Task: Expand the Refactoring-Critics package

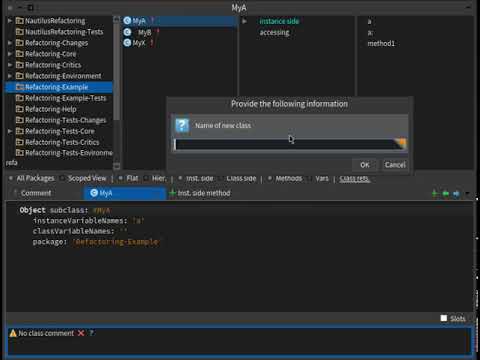Action: point(10,65)
